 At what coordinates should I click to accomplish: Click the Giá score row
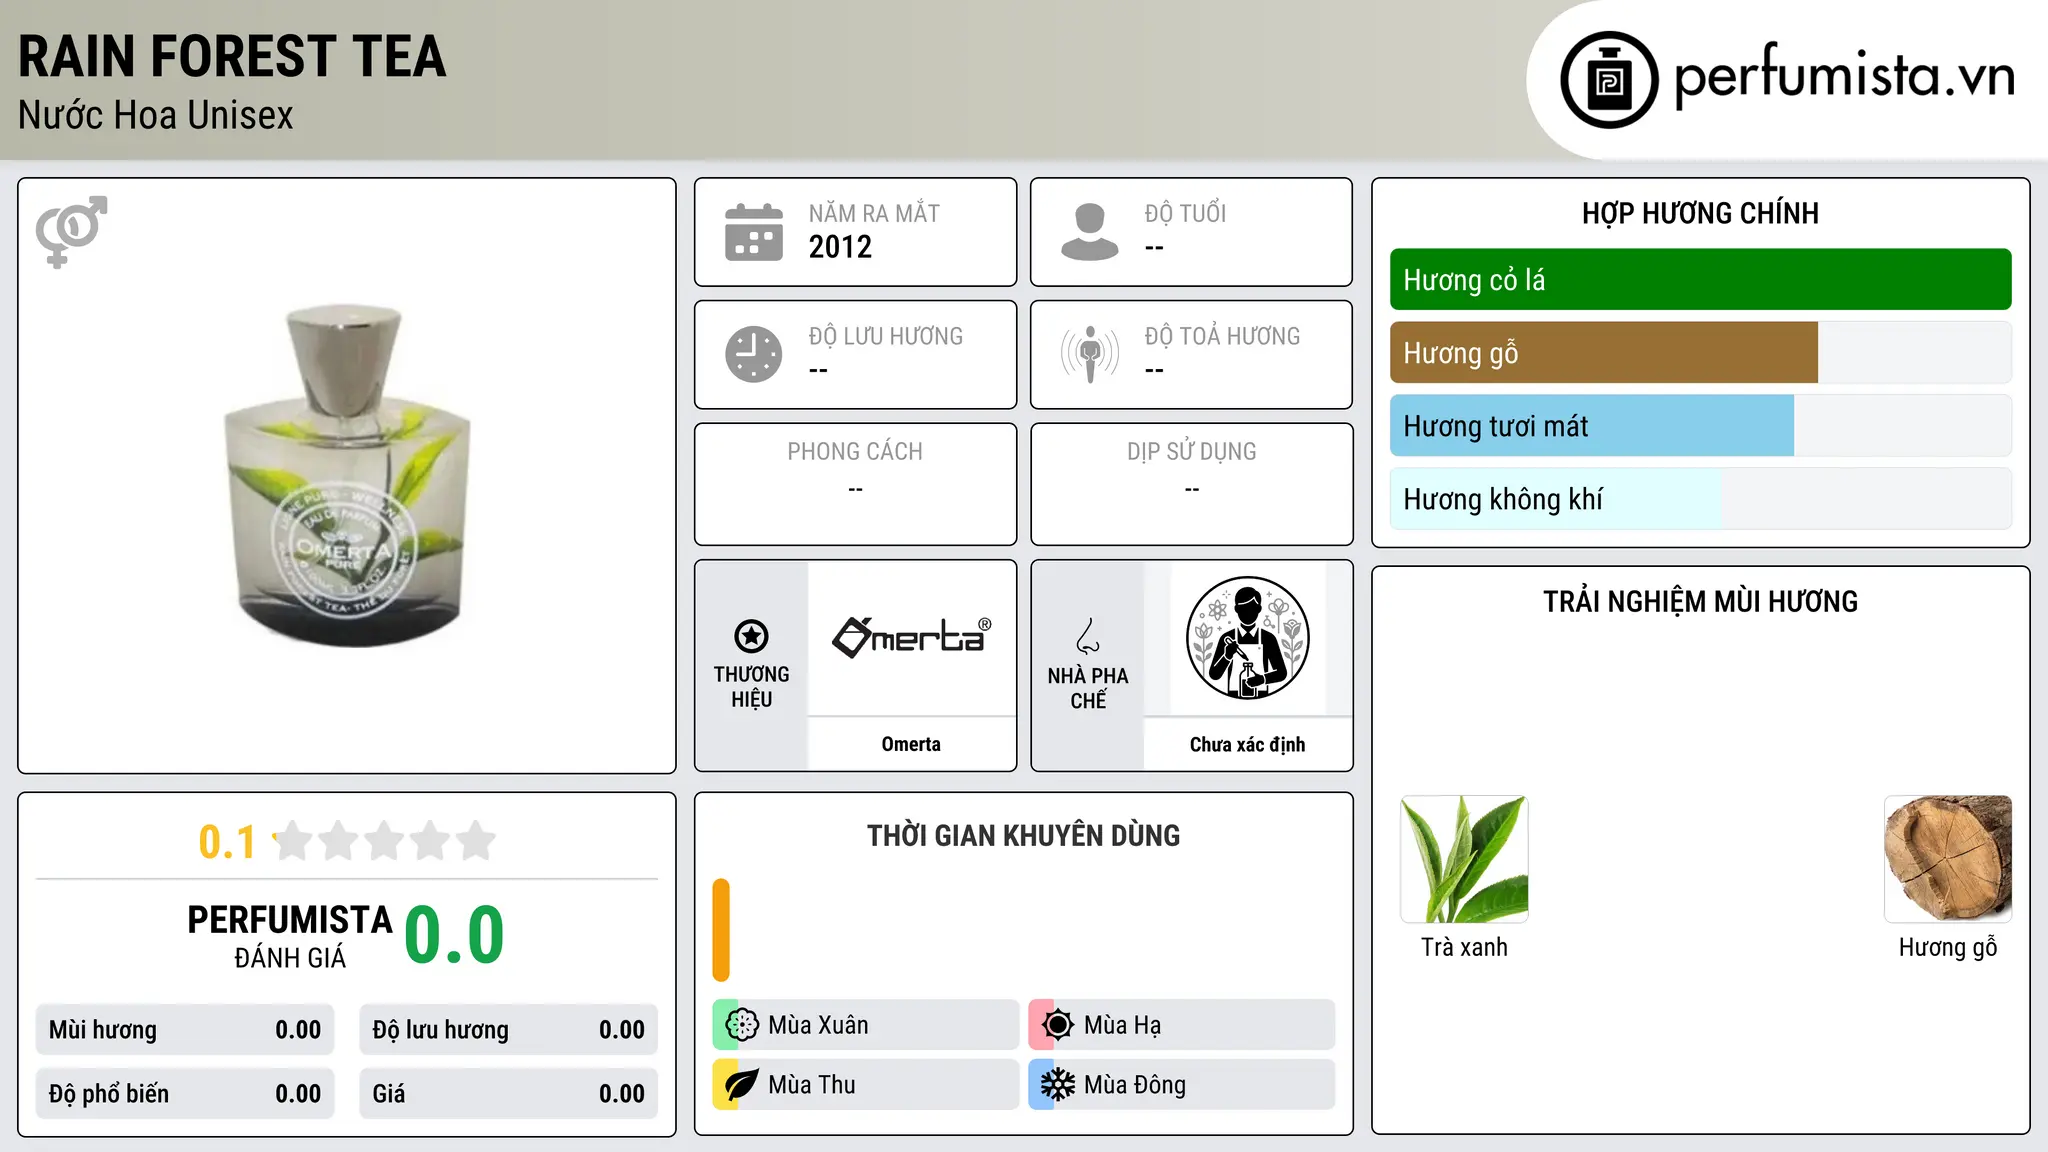click(x=508, y=1094)
